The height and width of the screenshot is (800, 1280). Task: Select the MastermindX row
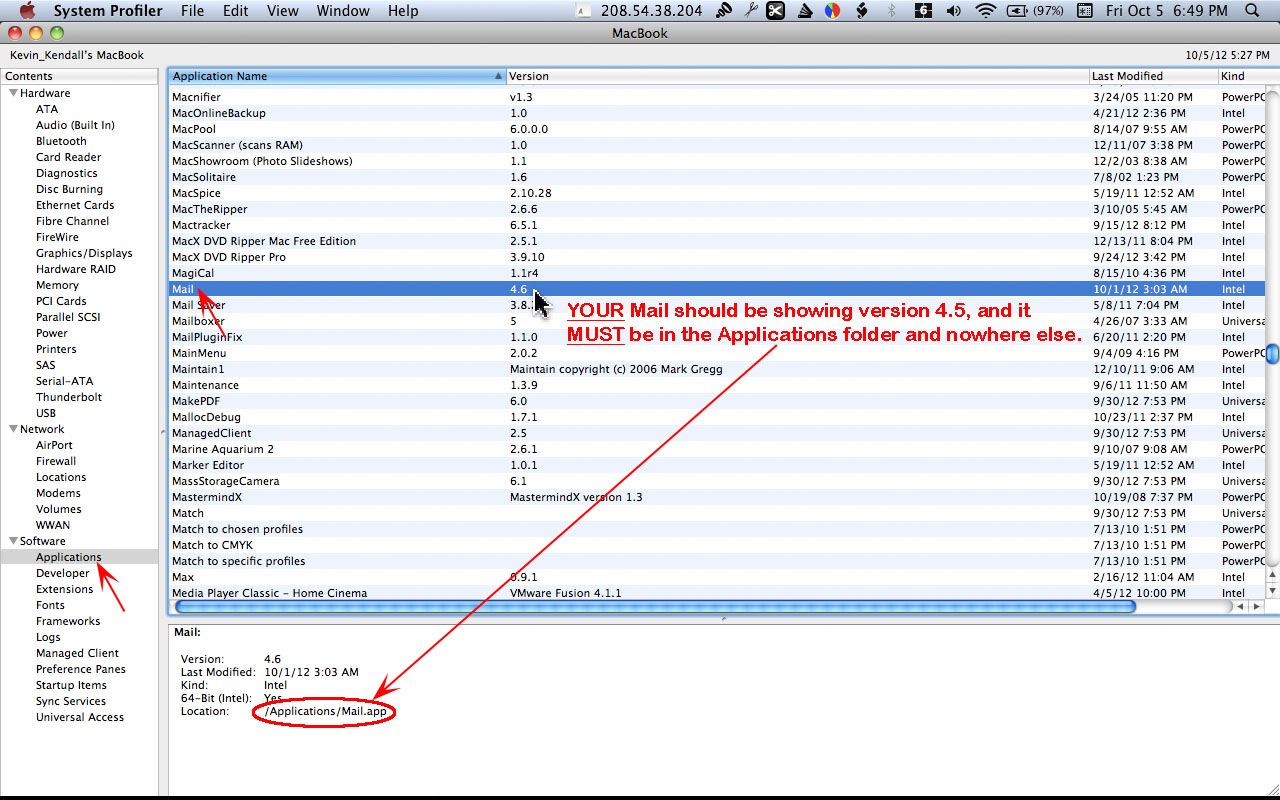coord(717,497)
